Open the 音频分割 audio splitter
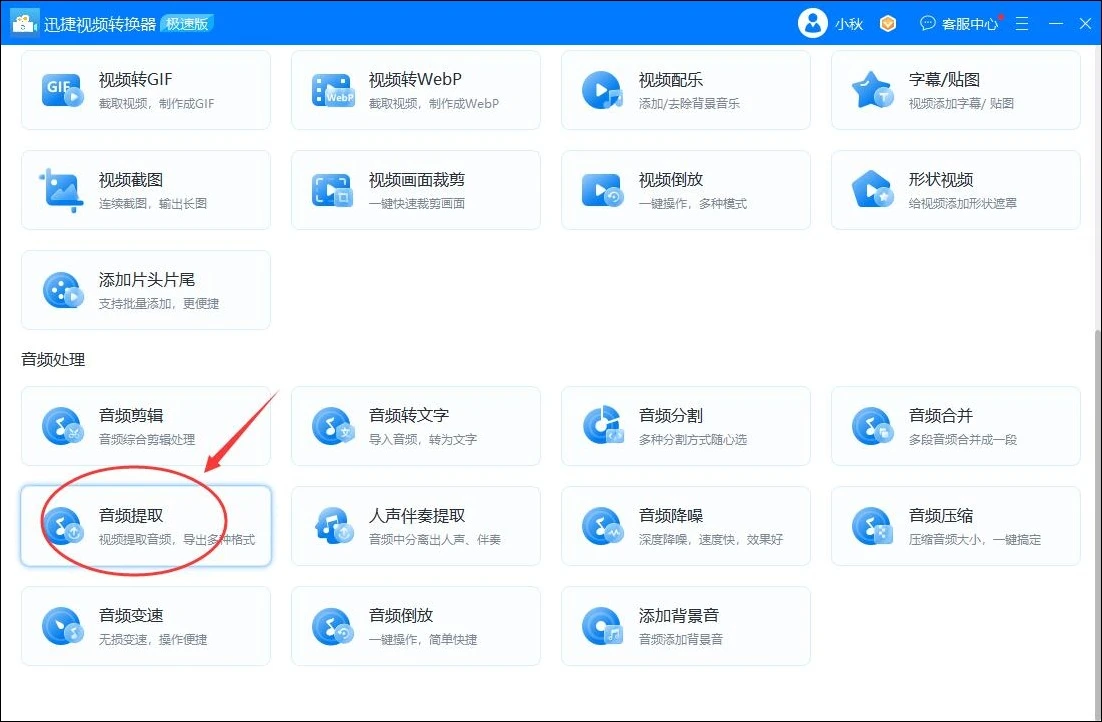Image resolution: width=1102 pixels, height=722 pixels. tap(686, 425)
